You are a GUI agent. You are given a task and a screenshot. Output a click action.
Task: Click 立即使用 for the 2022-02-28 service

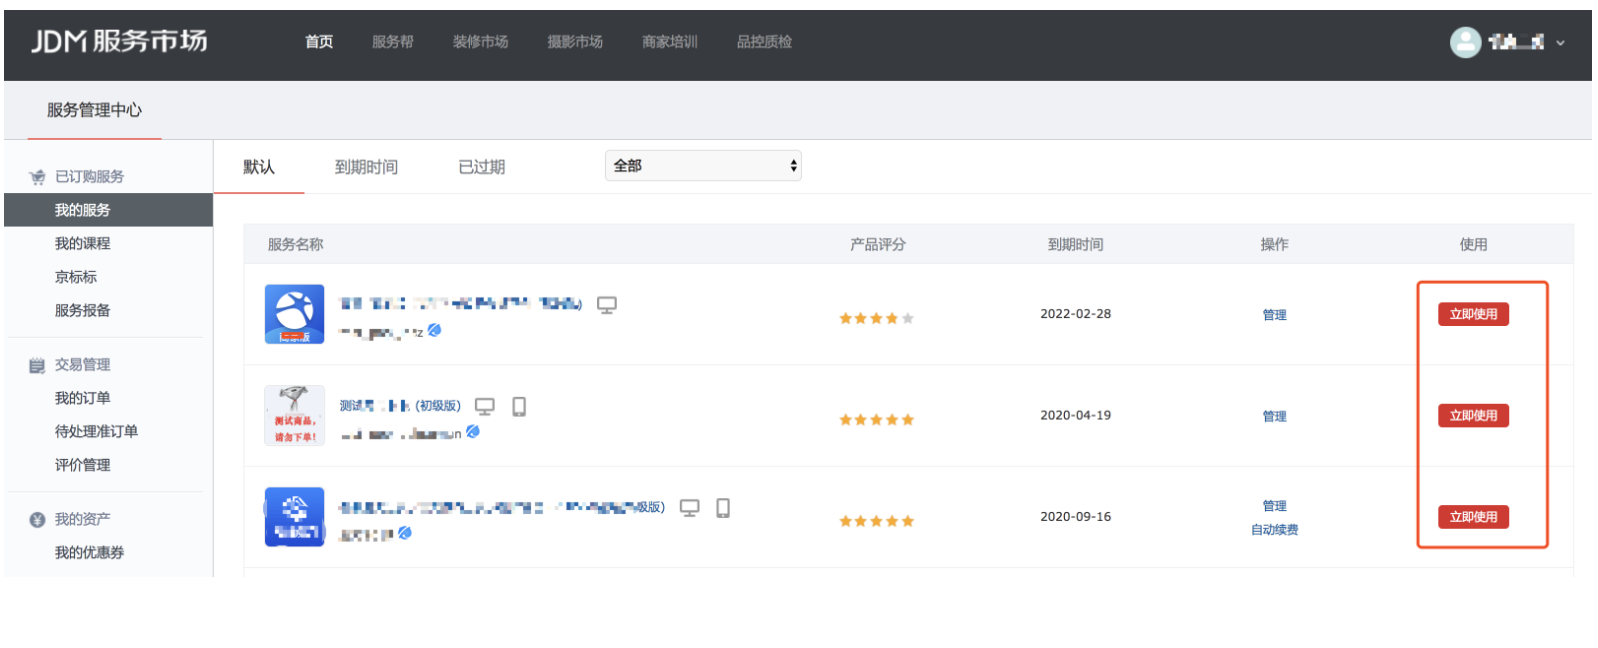pos(1473,314)
